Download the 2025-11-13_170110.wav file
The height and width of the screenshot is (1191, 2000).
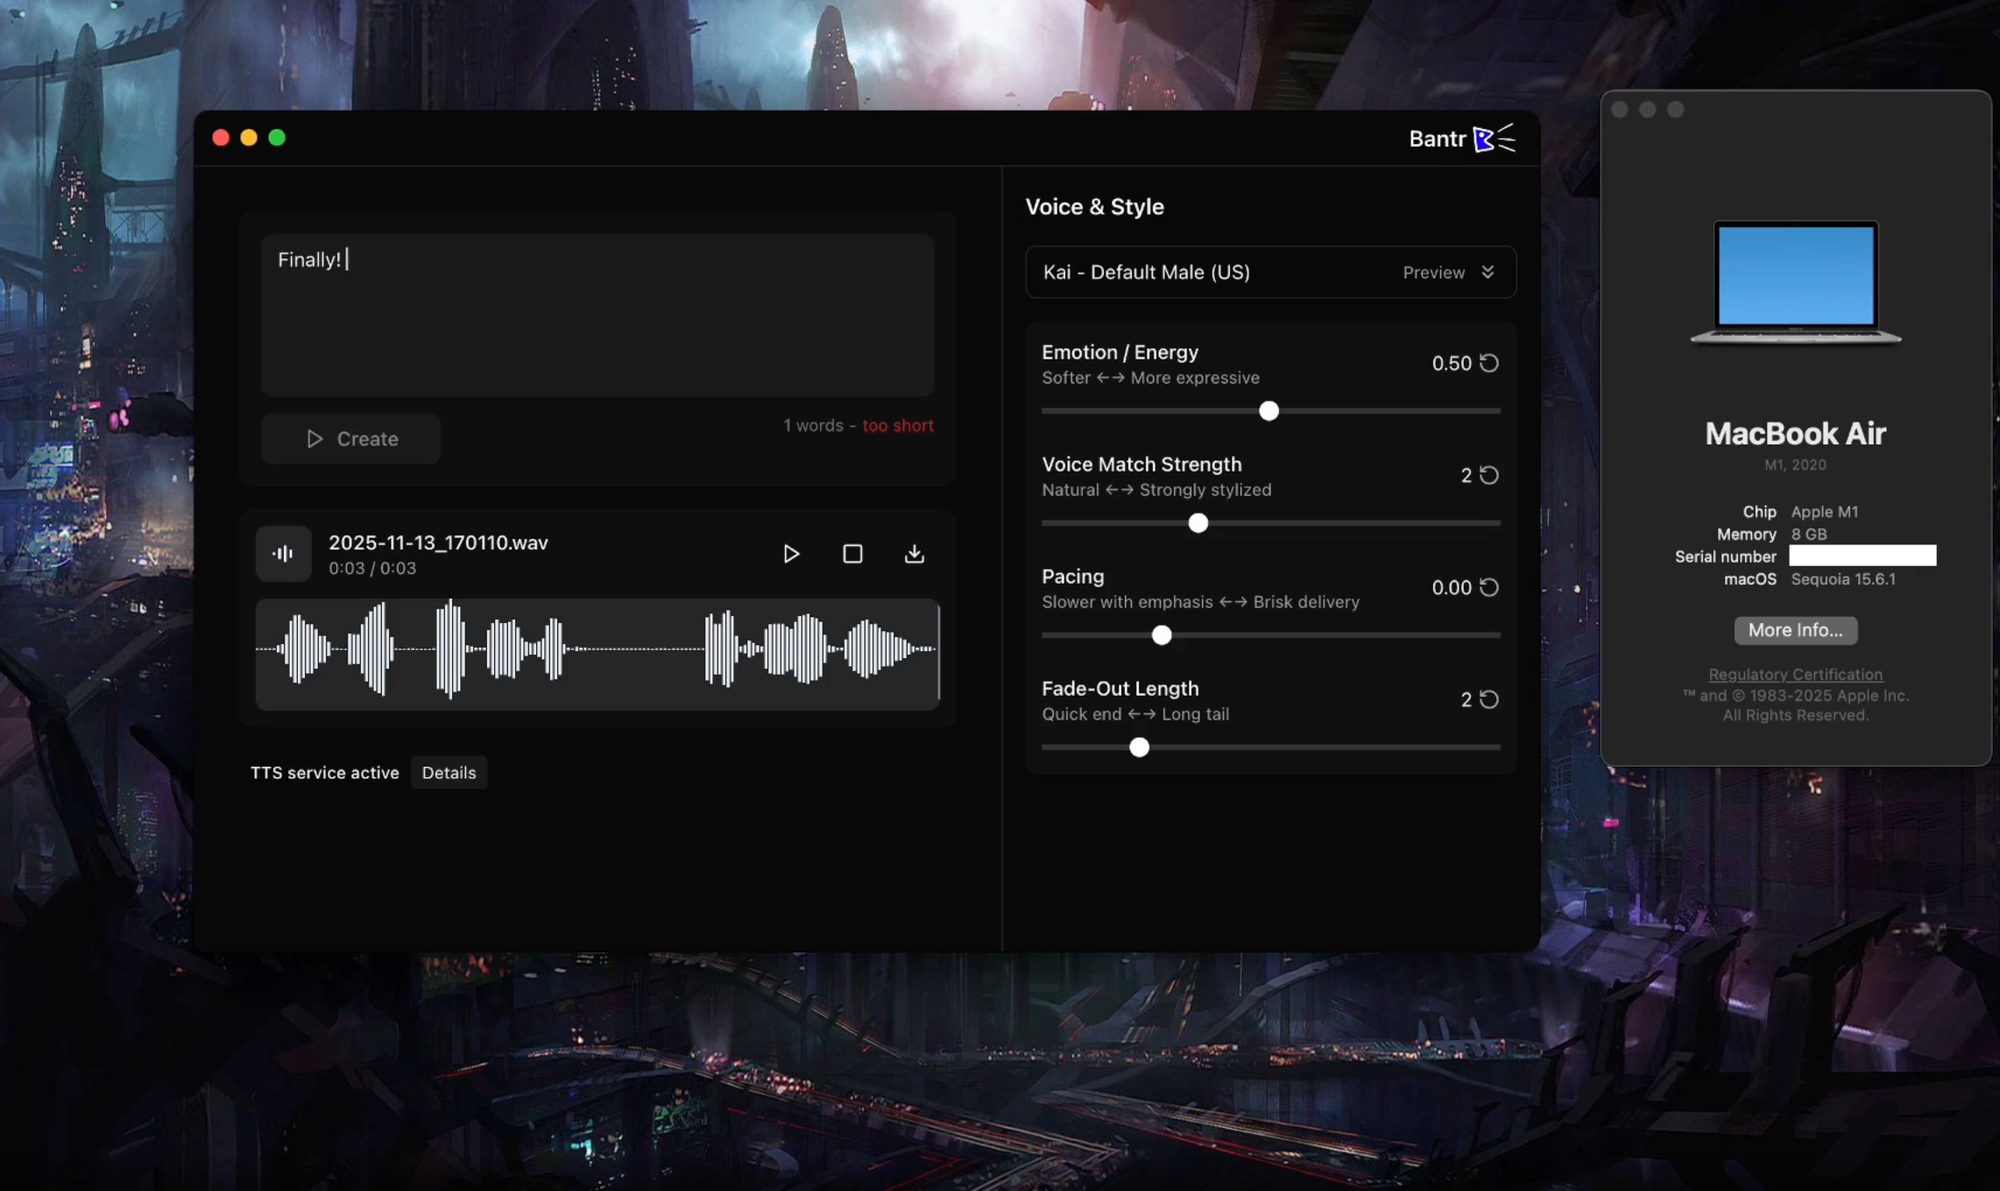coord(914,554)
